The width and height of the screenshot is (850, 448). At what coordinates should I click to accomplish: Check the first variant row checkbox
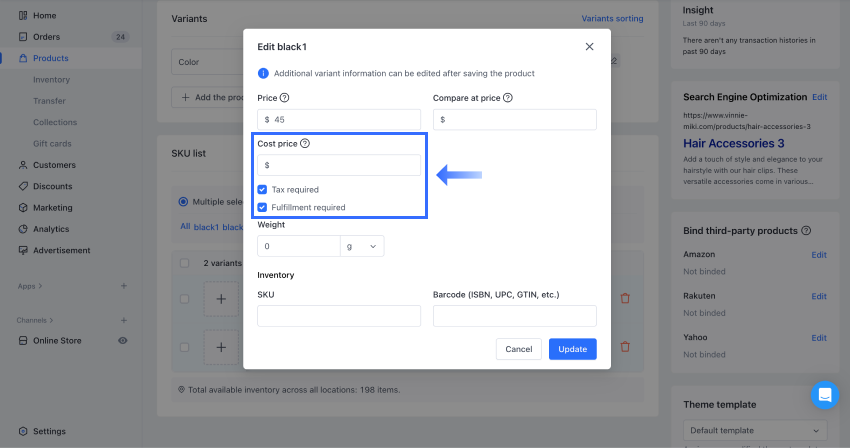tap(184, 299)
